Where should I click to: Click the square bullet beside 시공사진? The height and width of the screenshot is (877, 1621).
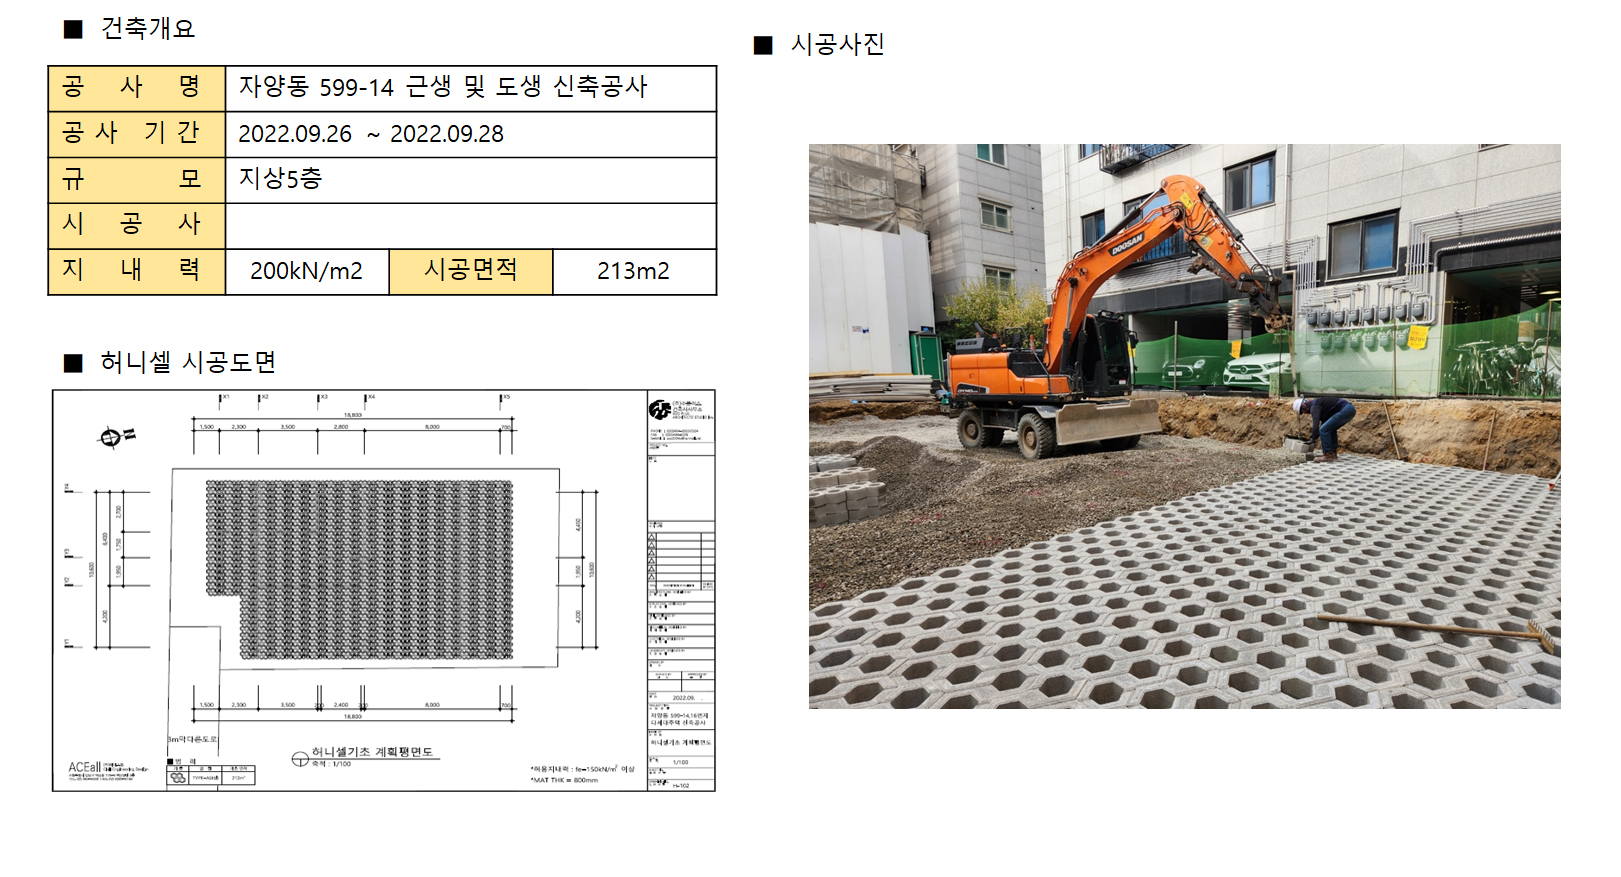(763, 45)
